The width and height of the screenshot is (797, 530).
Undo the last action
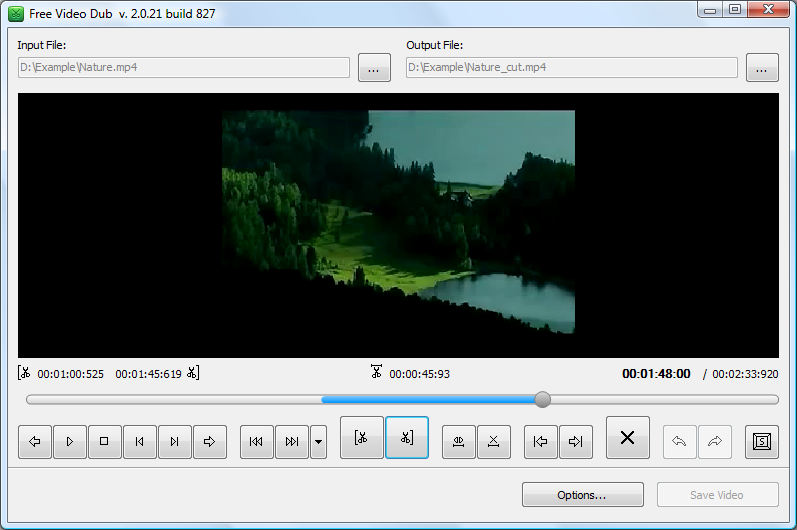coord(680,442)
